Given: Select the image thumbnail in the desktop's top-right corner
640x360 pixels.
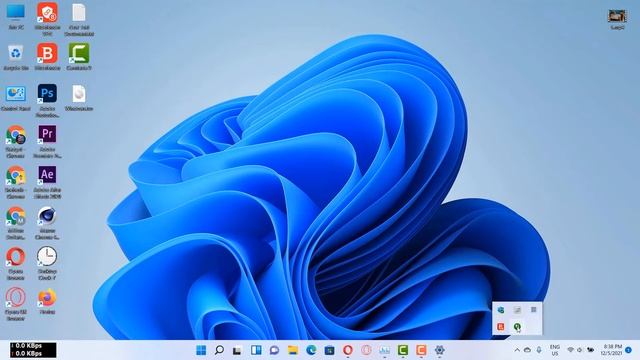Looking at the screenshot, I should [617, 19].
